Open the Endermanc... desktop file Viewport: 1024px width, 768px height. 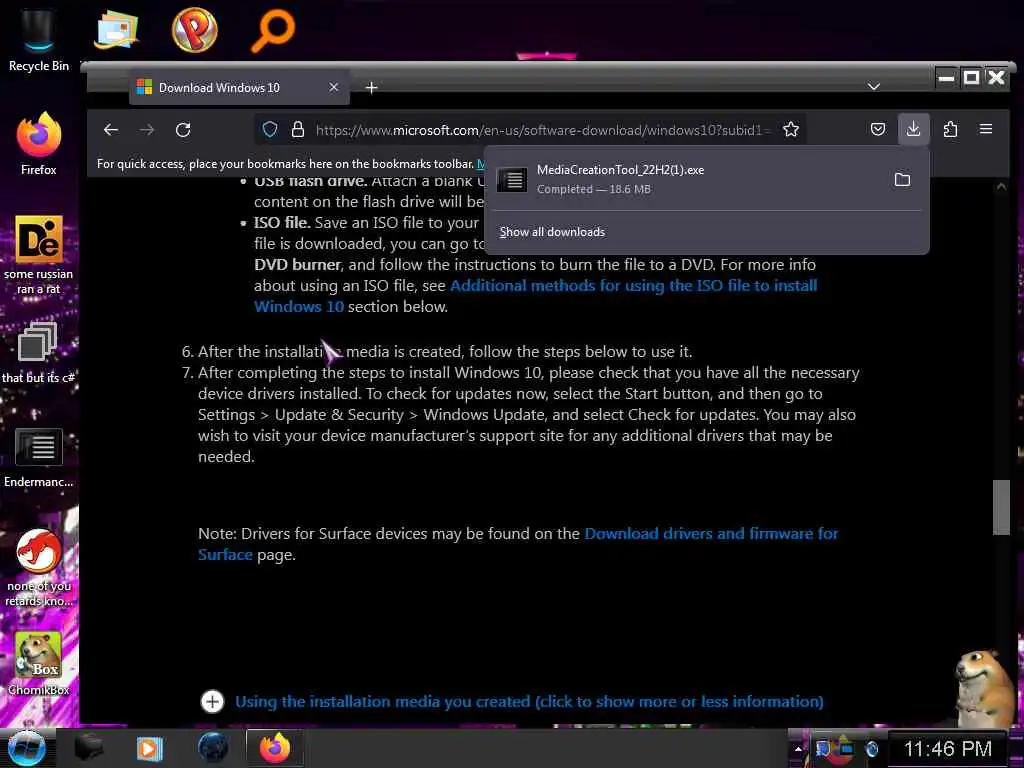coord(39,457)
